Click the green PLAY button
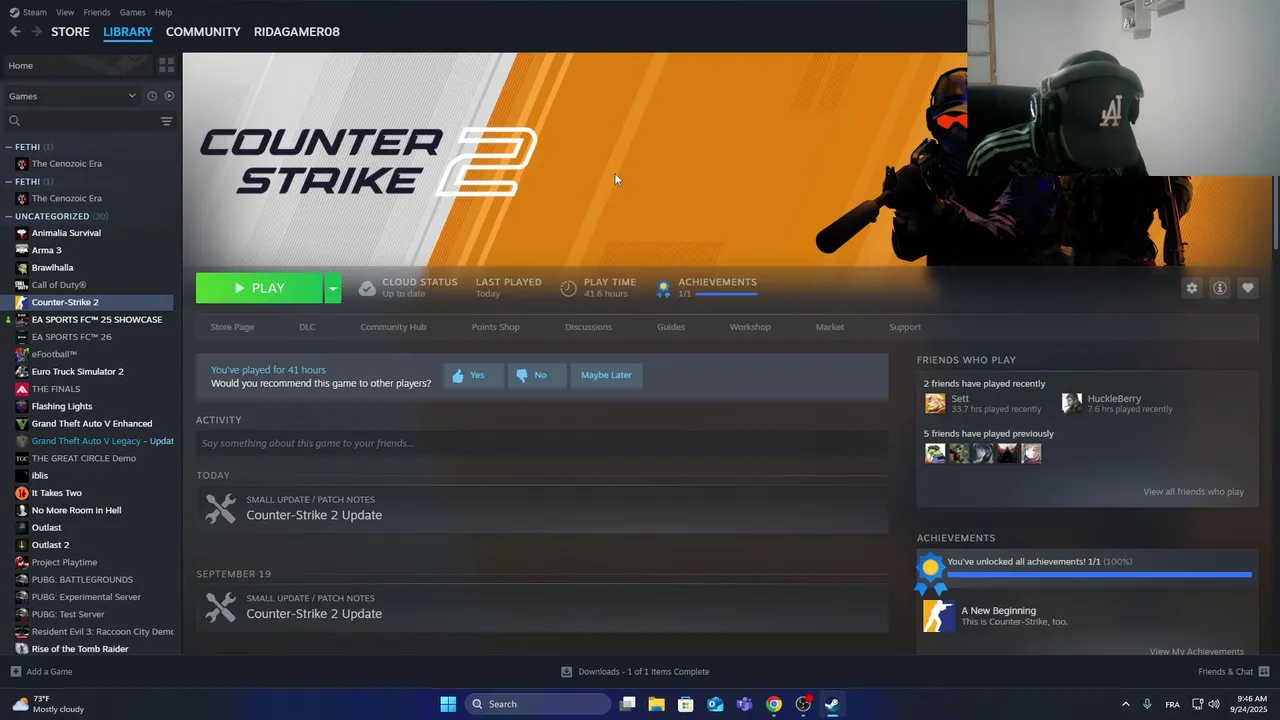The image size is (1280, 720). point(260,288)
